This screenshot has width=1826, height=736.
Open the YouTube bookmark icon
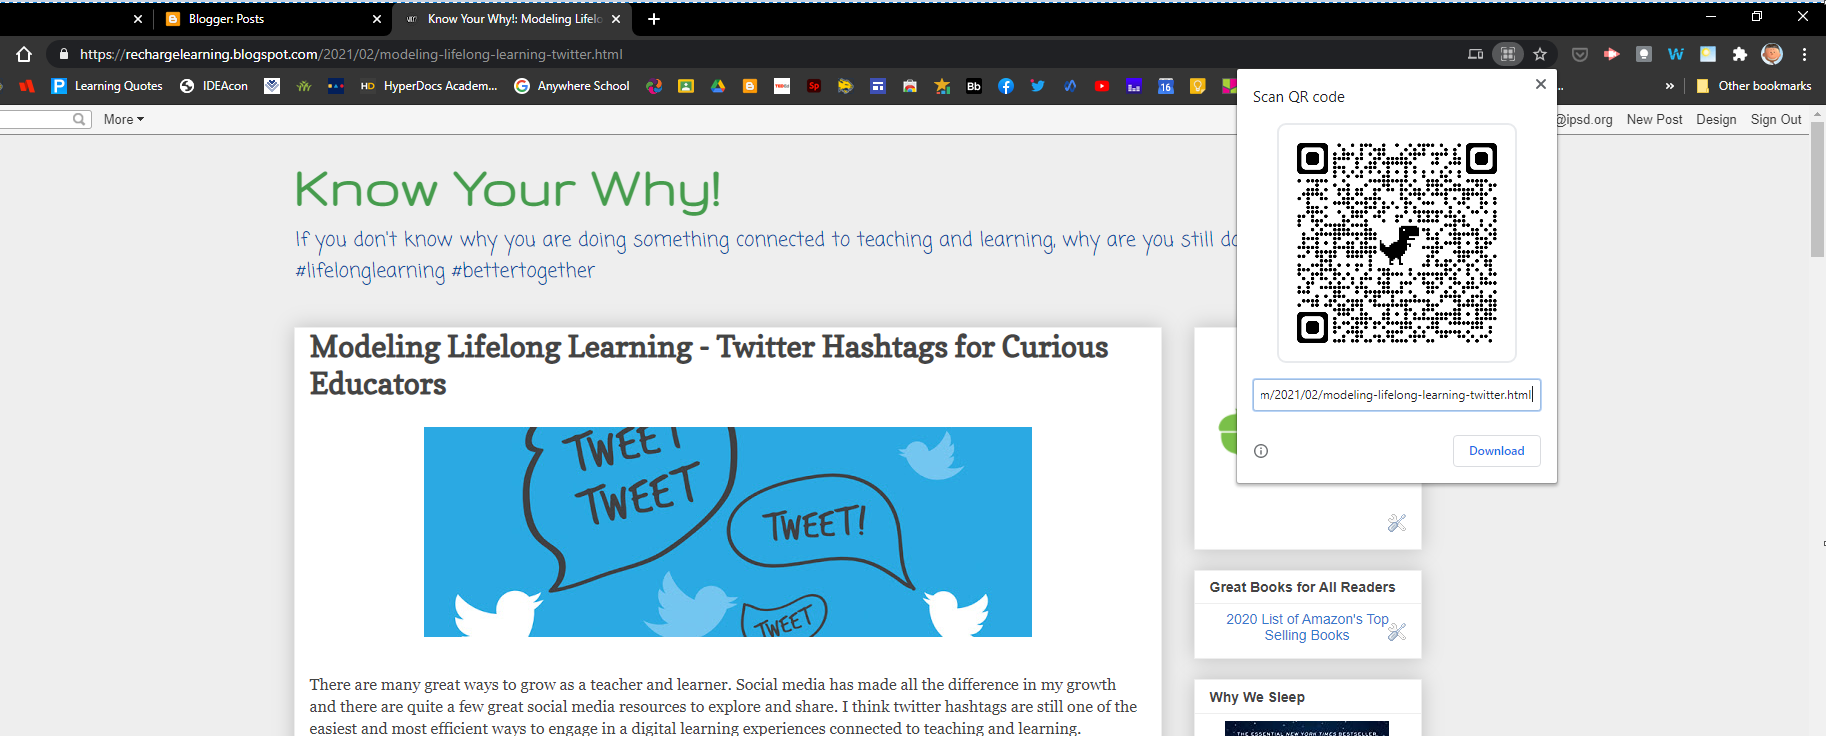tap(1102, 86)
